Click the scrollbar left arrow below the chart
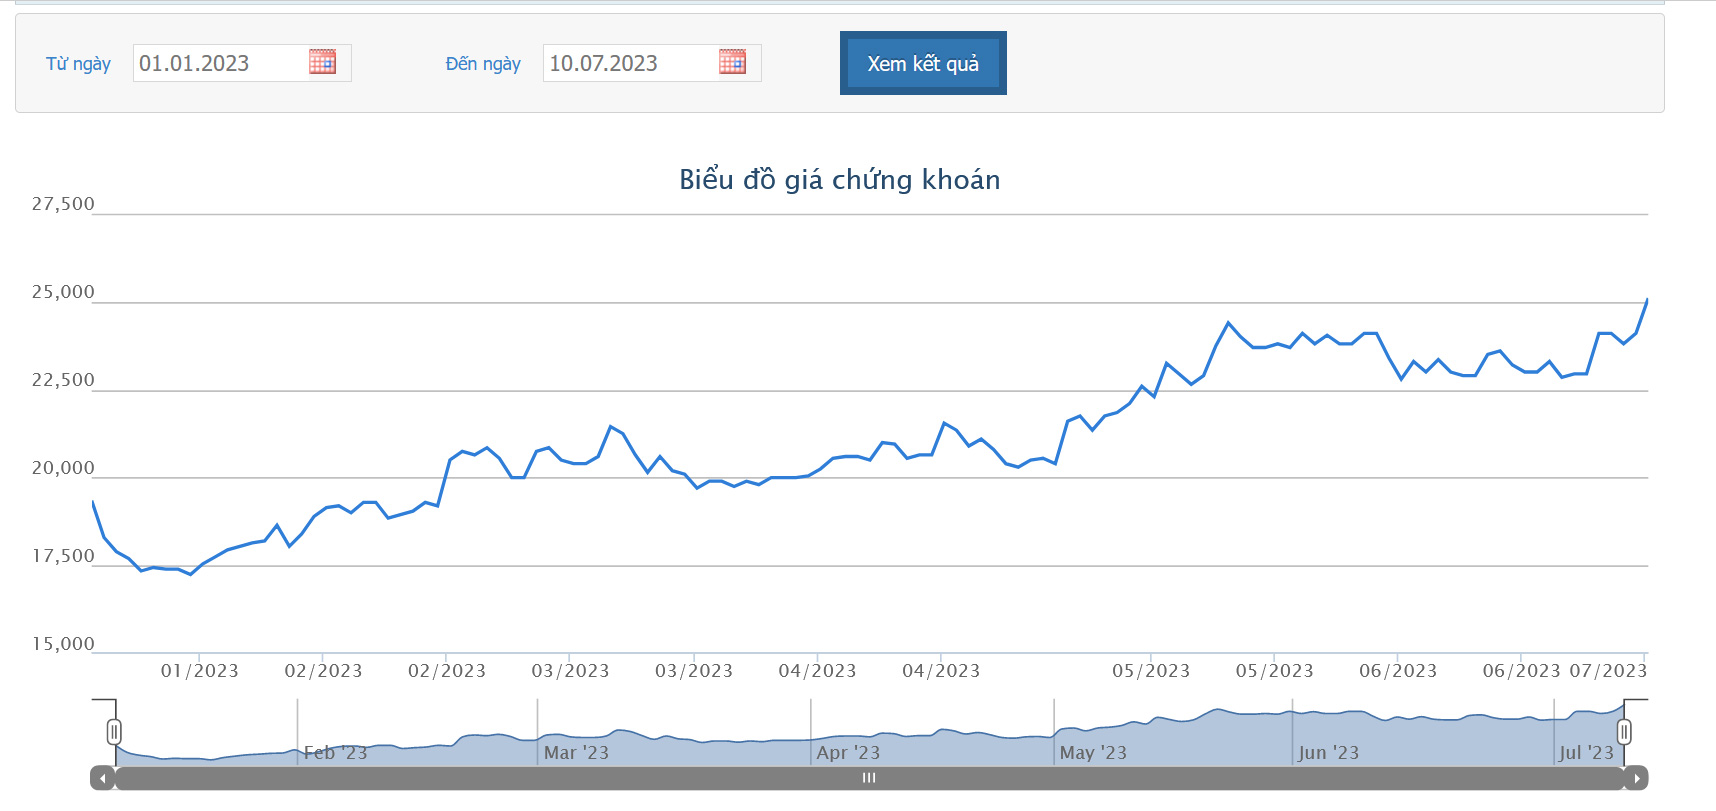Screen dimensions: 1716x811 pos(102,778)
